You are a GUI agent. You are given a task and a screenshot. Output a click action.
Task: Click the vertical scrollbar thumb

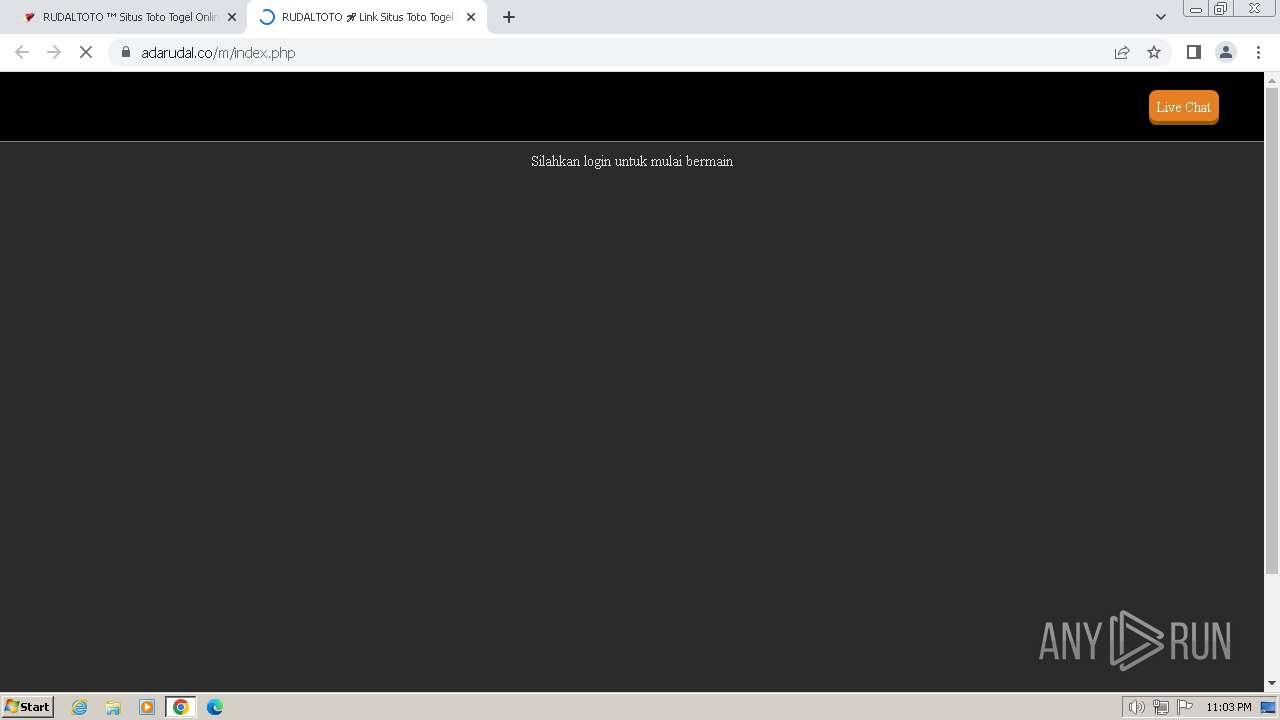tap(1272, 331)
